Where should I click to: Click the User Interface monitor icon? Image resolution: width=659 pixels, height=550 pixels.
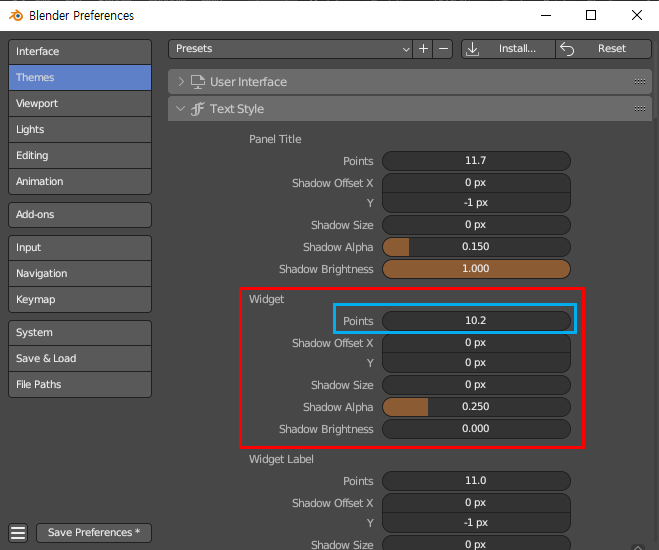point(198,82)
